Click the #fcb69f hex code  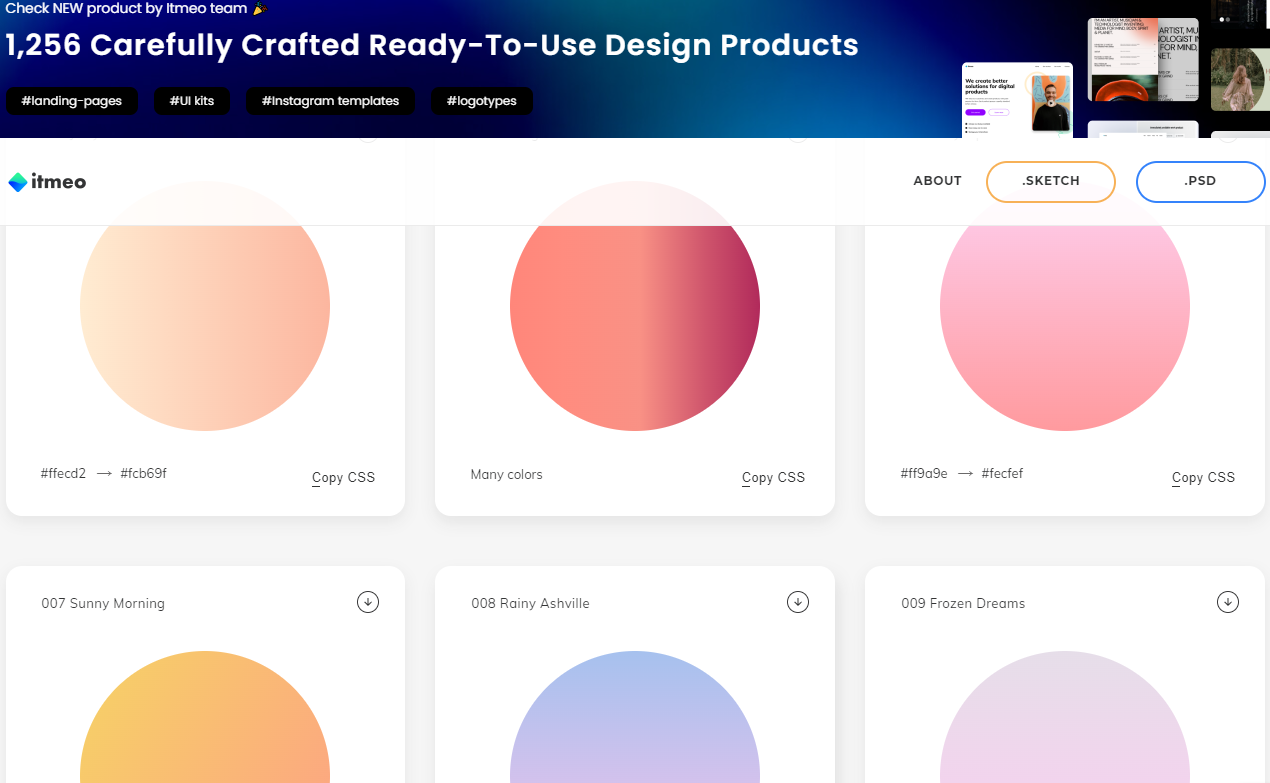pyautogui.click(x=143, y=474)
